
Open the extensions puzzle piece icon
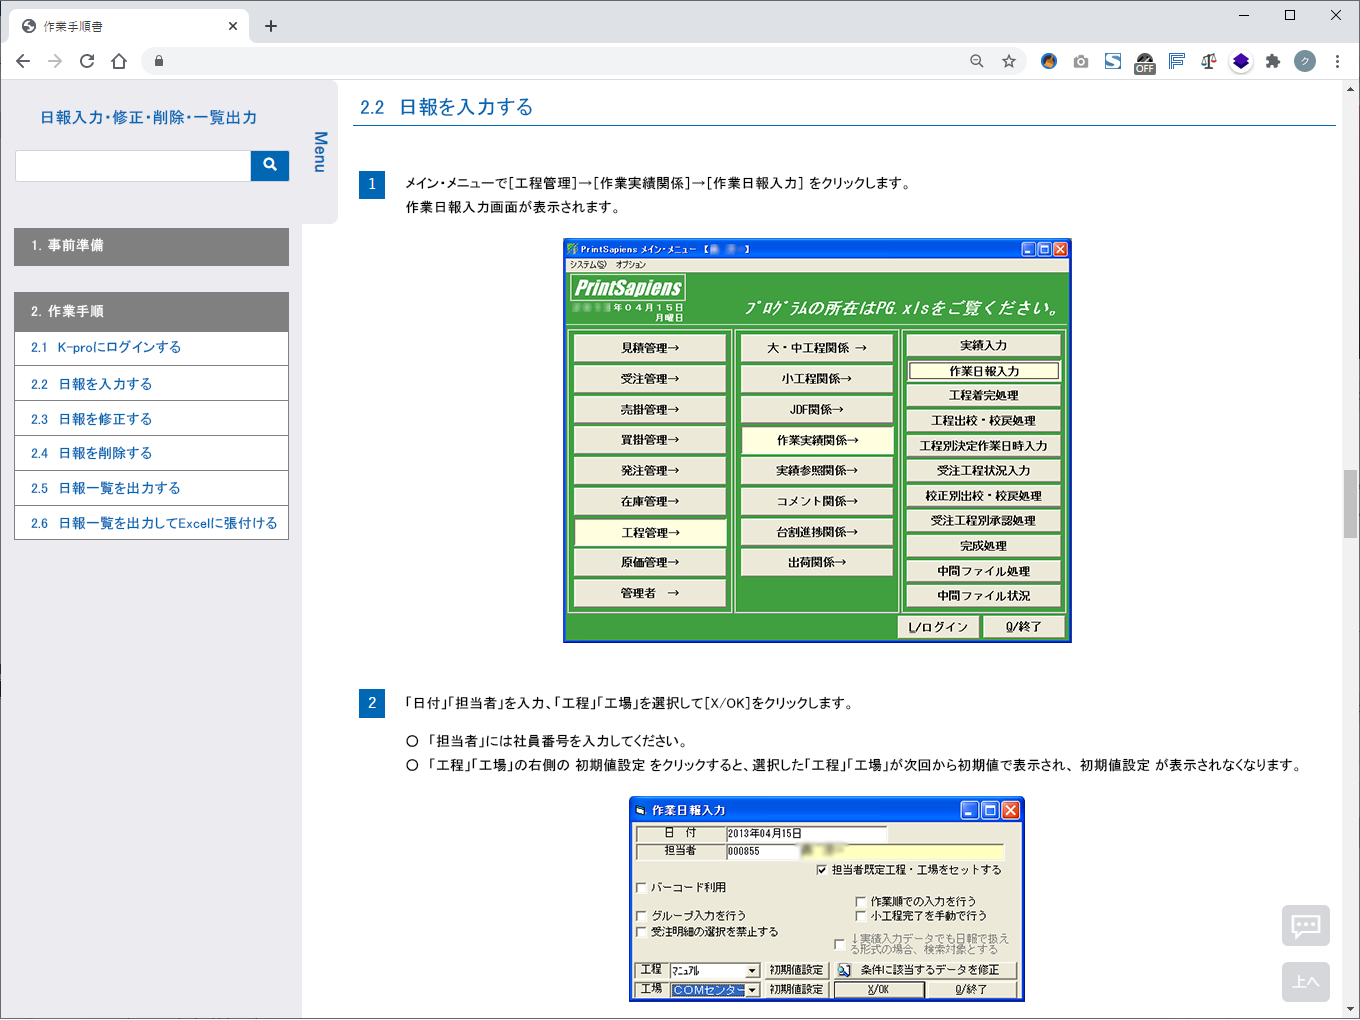(1273, 61)
